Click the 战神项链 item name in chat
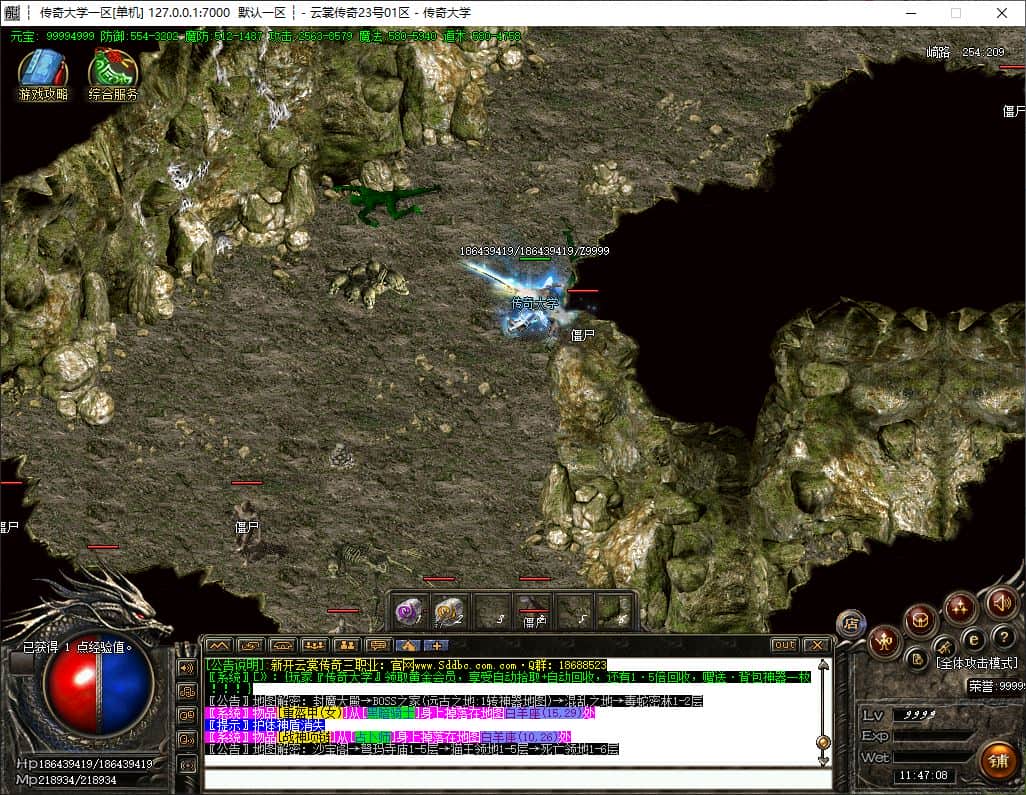Viewport: 1026px width, 795px height. click(306, 737)
